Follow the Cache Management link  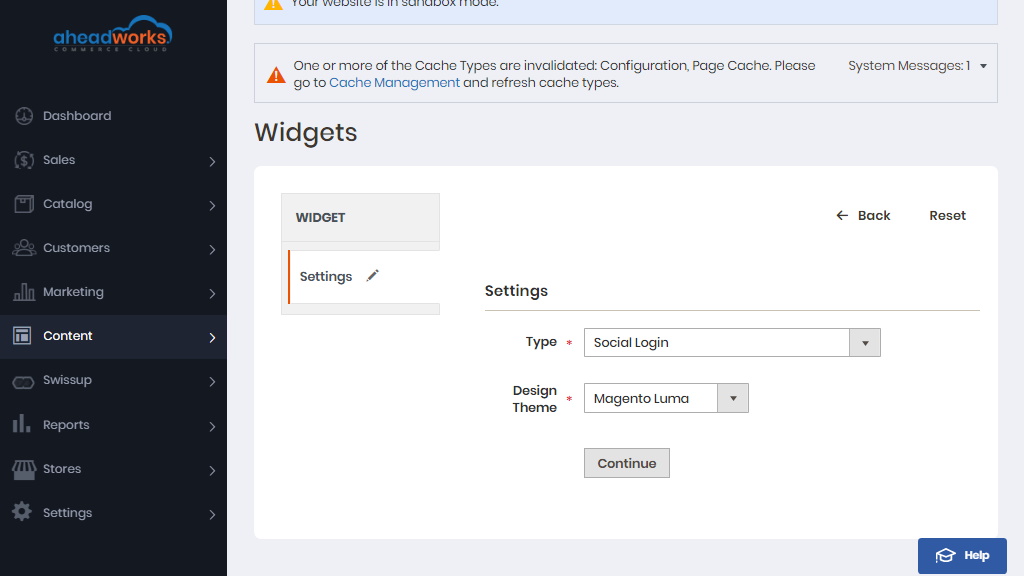[394, 83]
